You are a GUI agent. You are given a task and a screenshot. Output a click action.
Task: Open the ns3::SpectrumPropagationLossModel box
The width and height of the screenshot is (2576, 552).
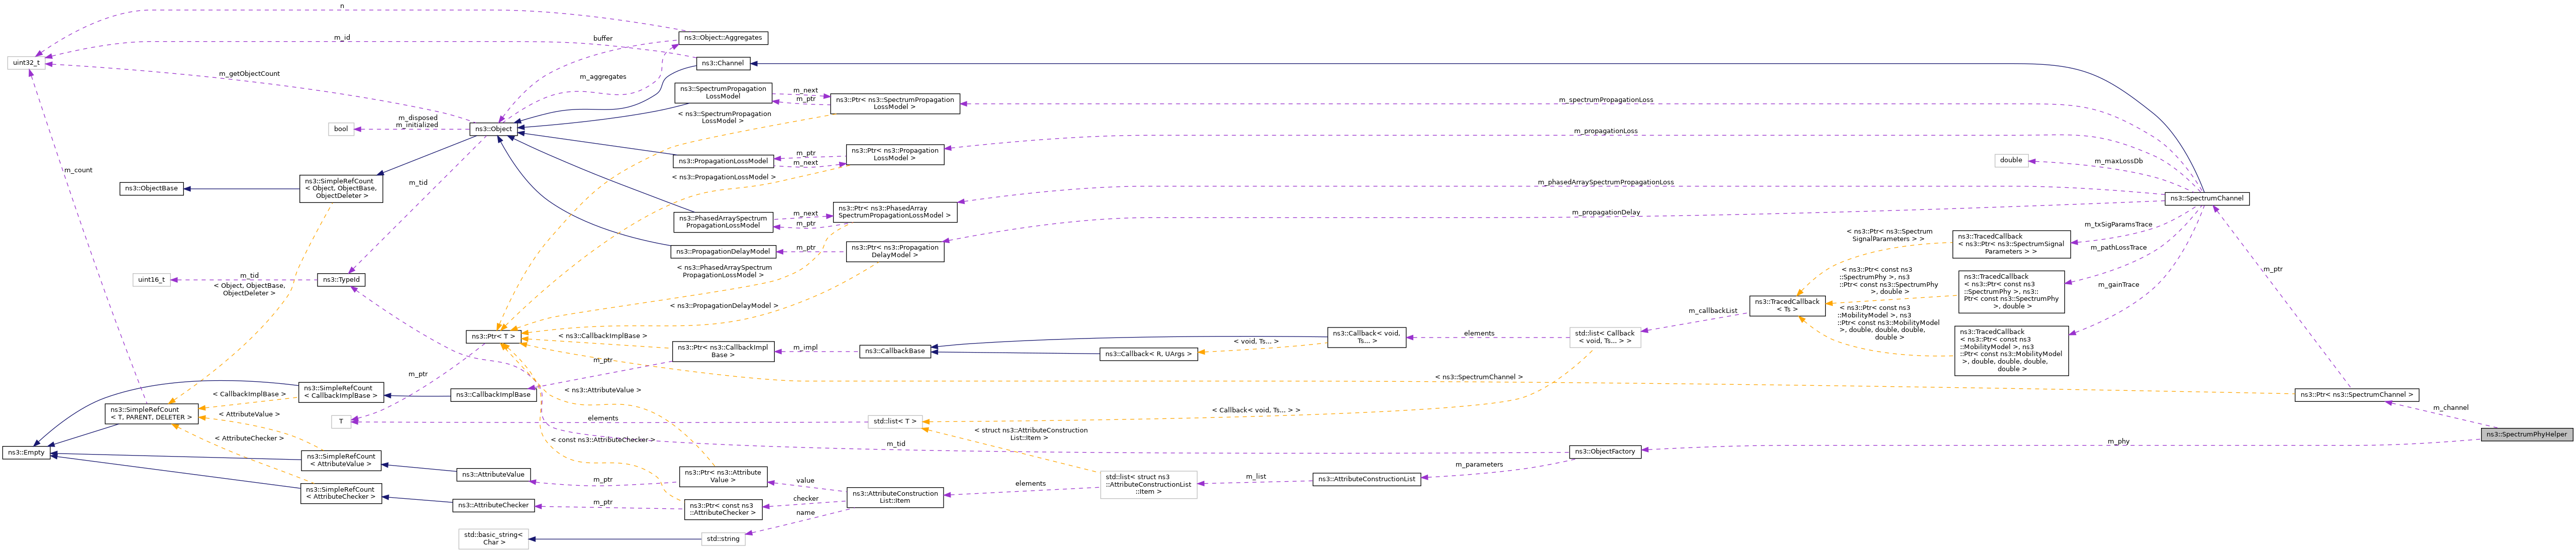(x=723, y=93)
